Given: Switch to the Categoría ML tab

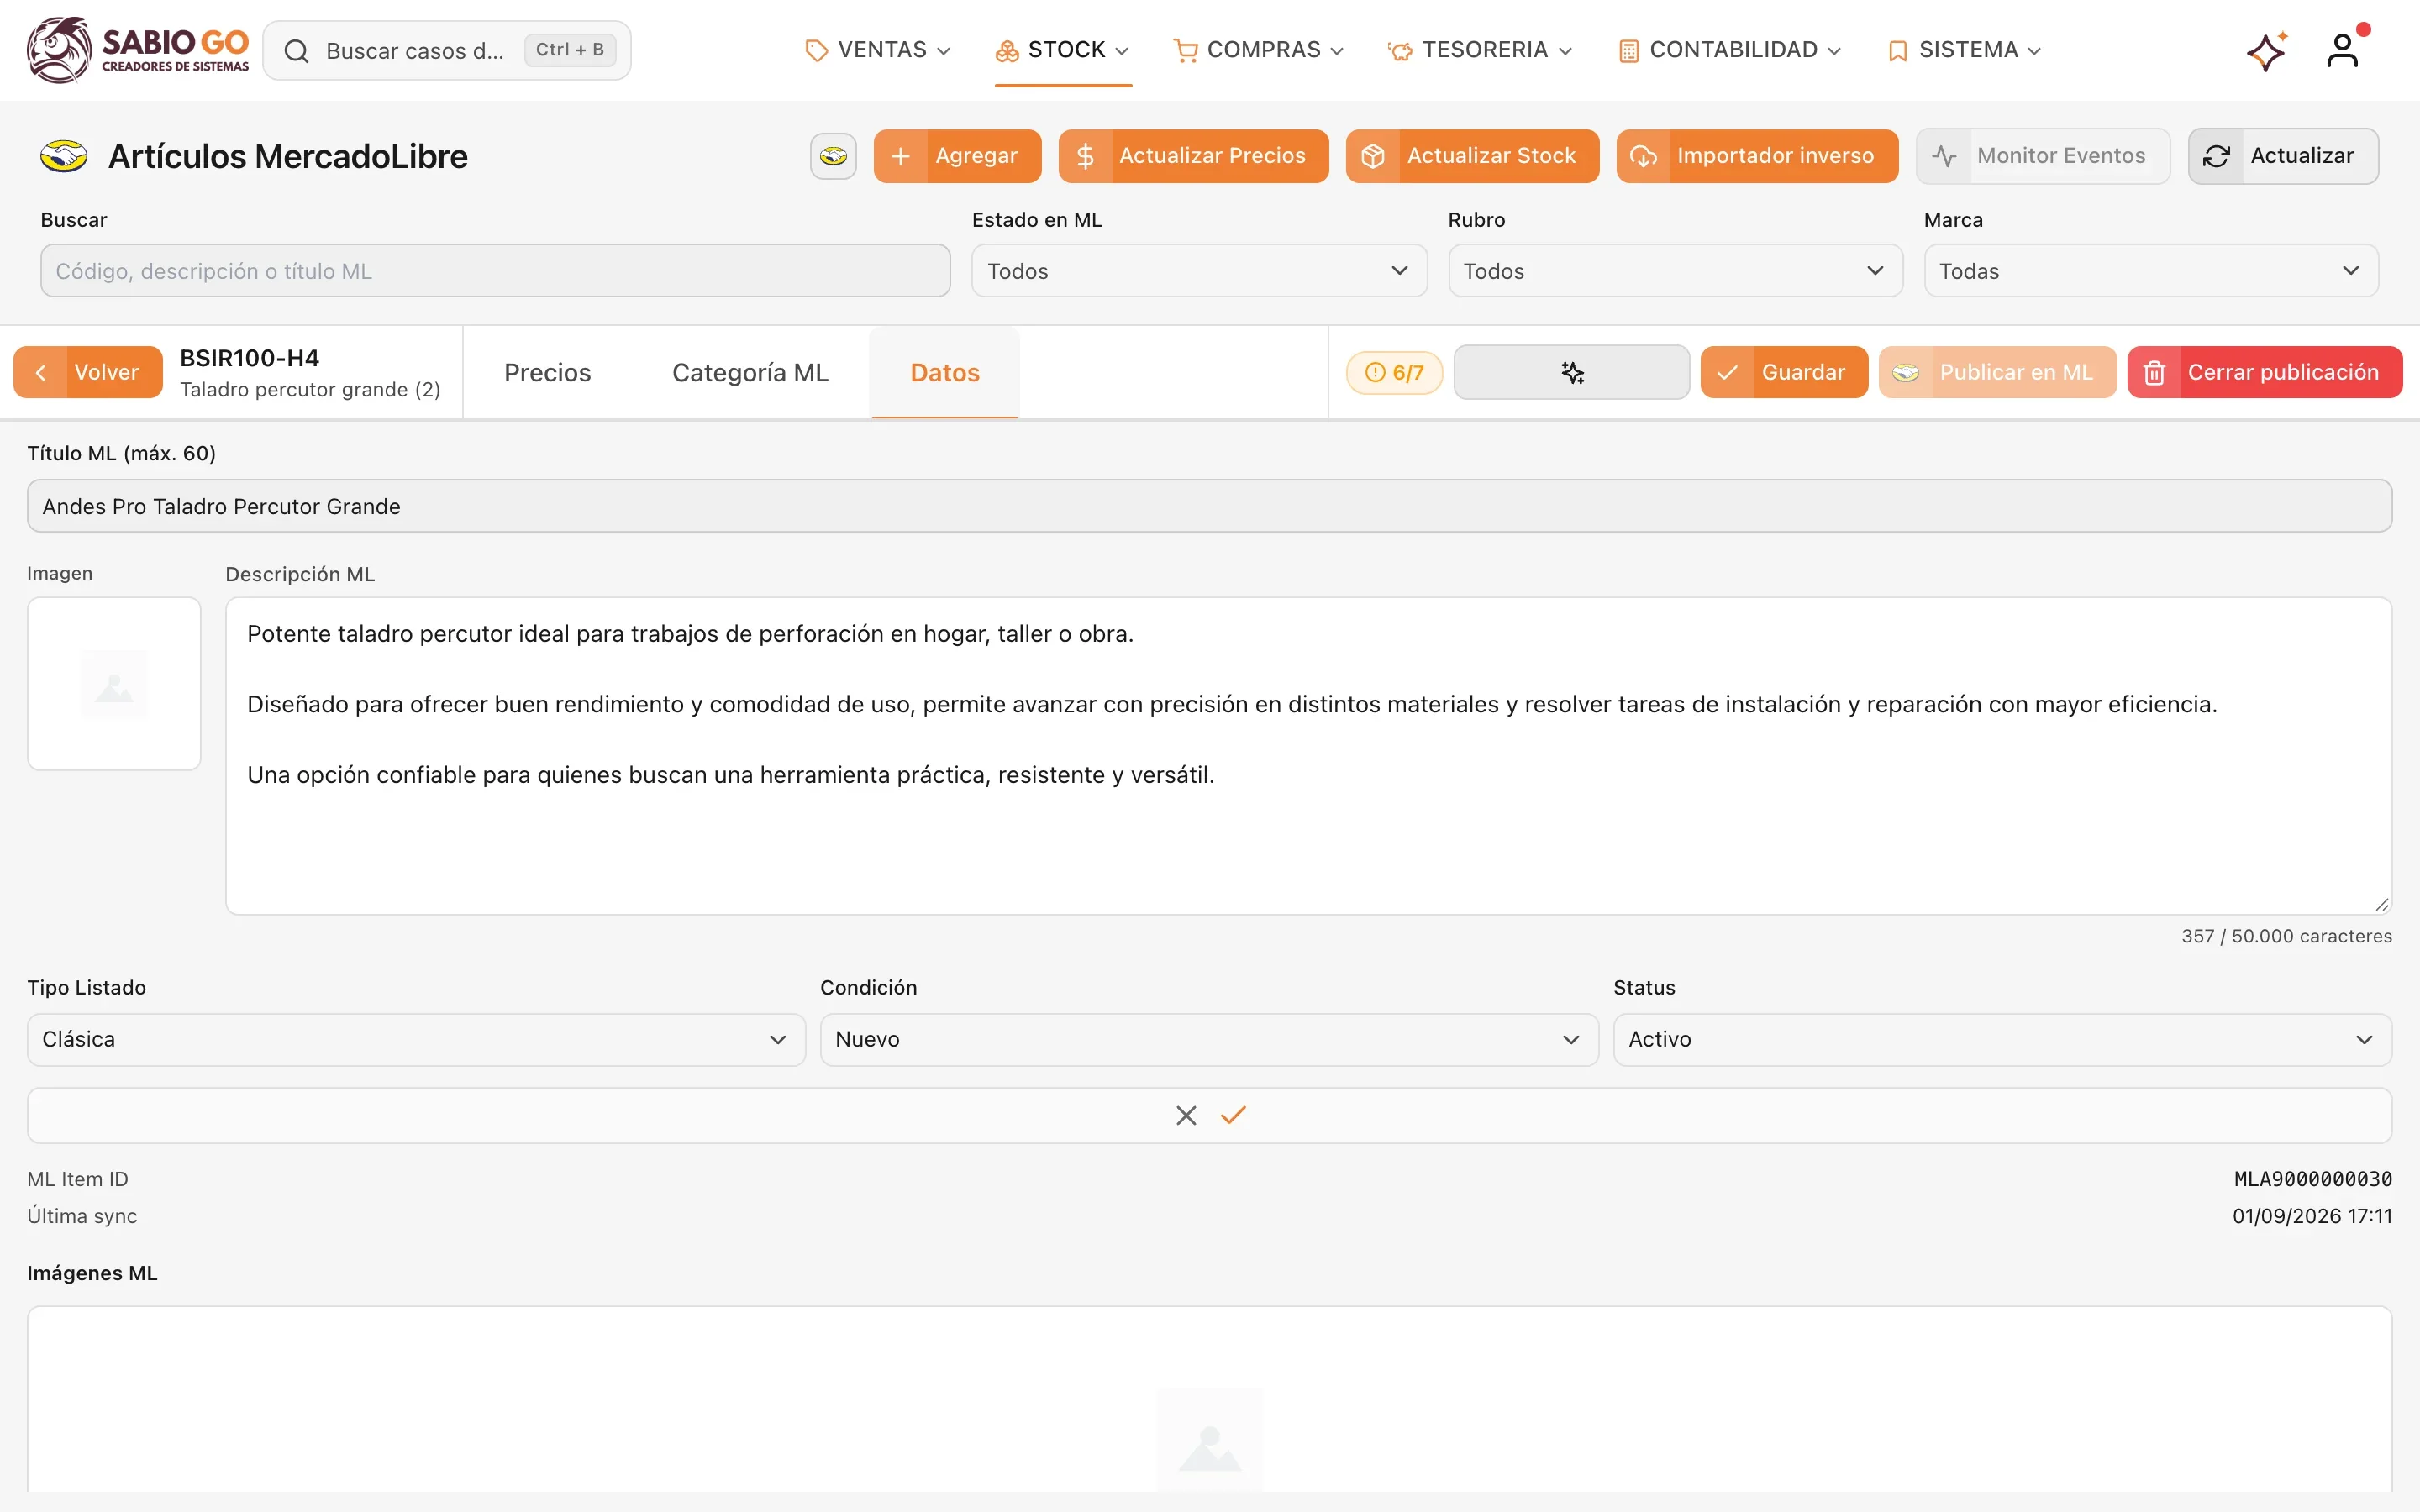Looking at the screenshot, I should (750, 372).
